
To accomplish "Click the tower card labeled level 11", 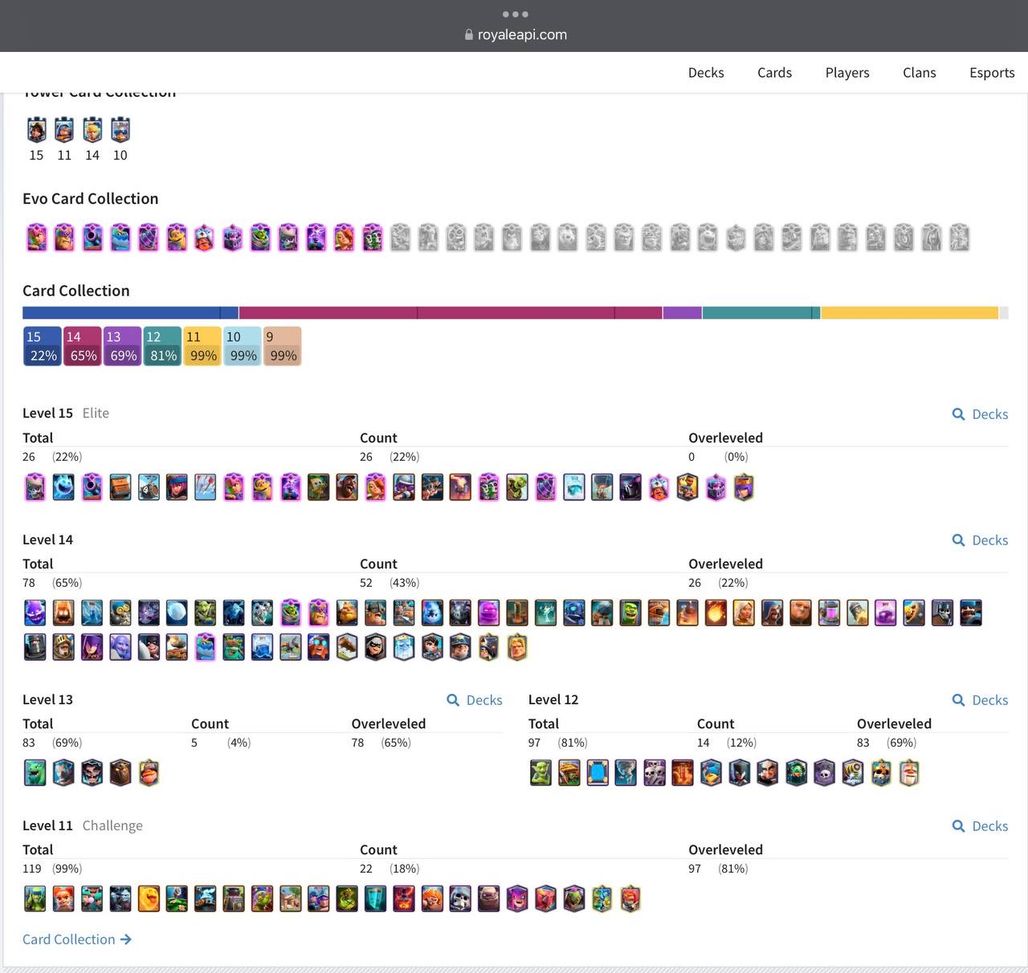I will point(64,130).
